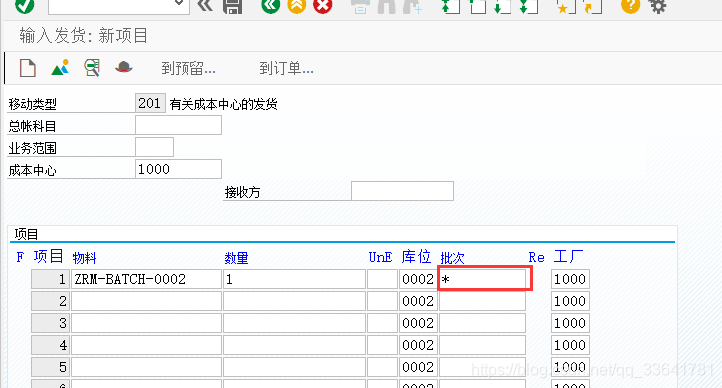The image size is (722, 388).
Task: Click the 数量 column header
Action: (x=236, y=258)
